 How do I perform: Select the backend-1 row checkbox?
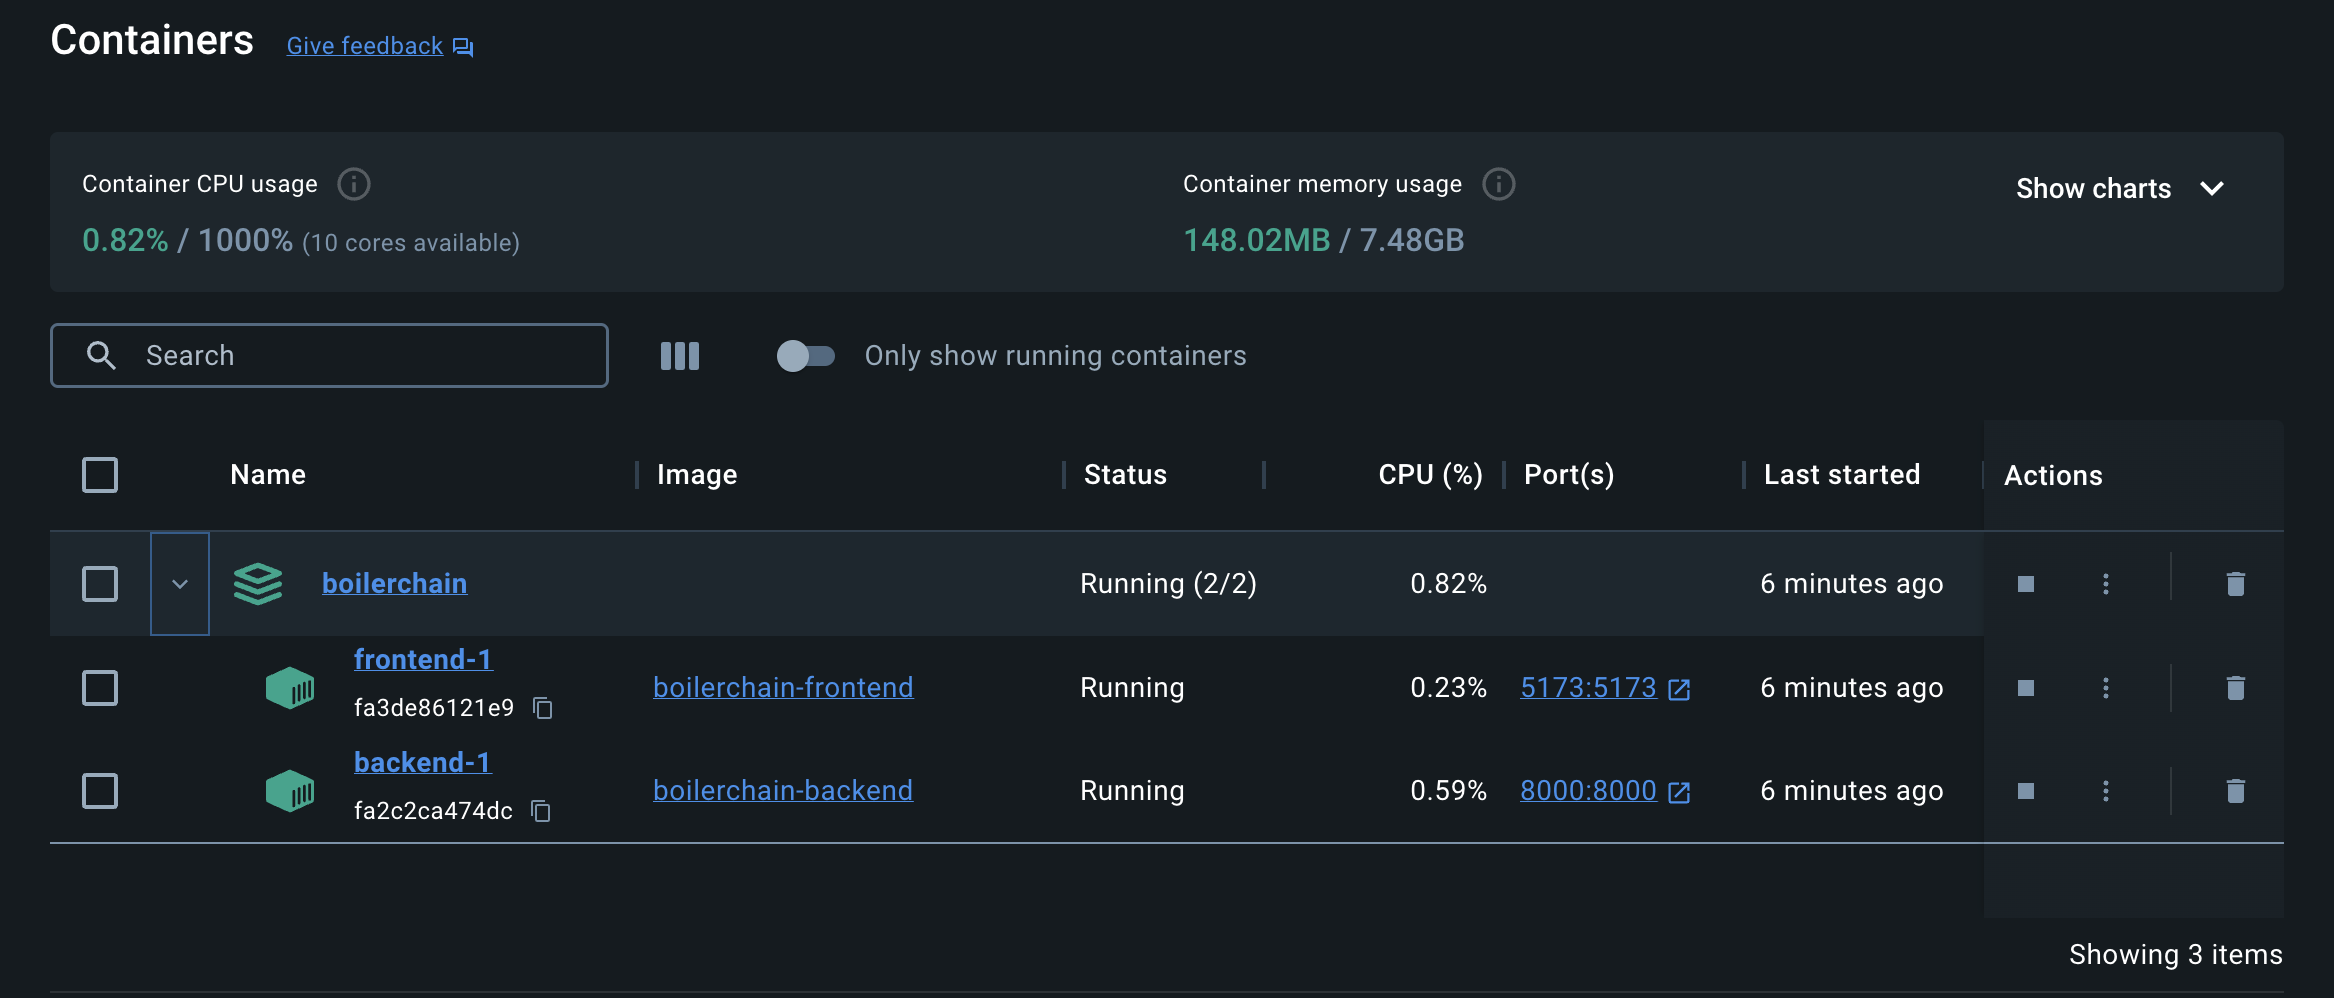pyautogui.click(x=100, y=791)
